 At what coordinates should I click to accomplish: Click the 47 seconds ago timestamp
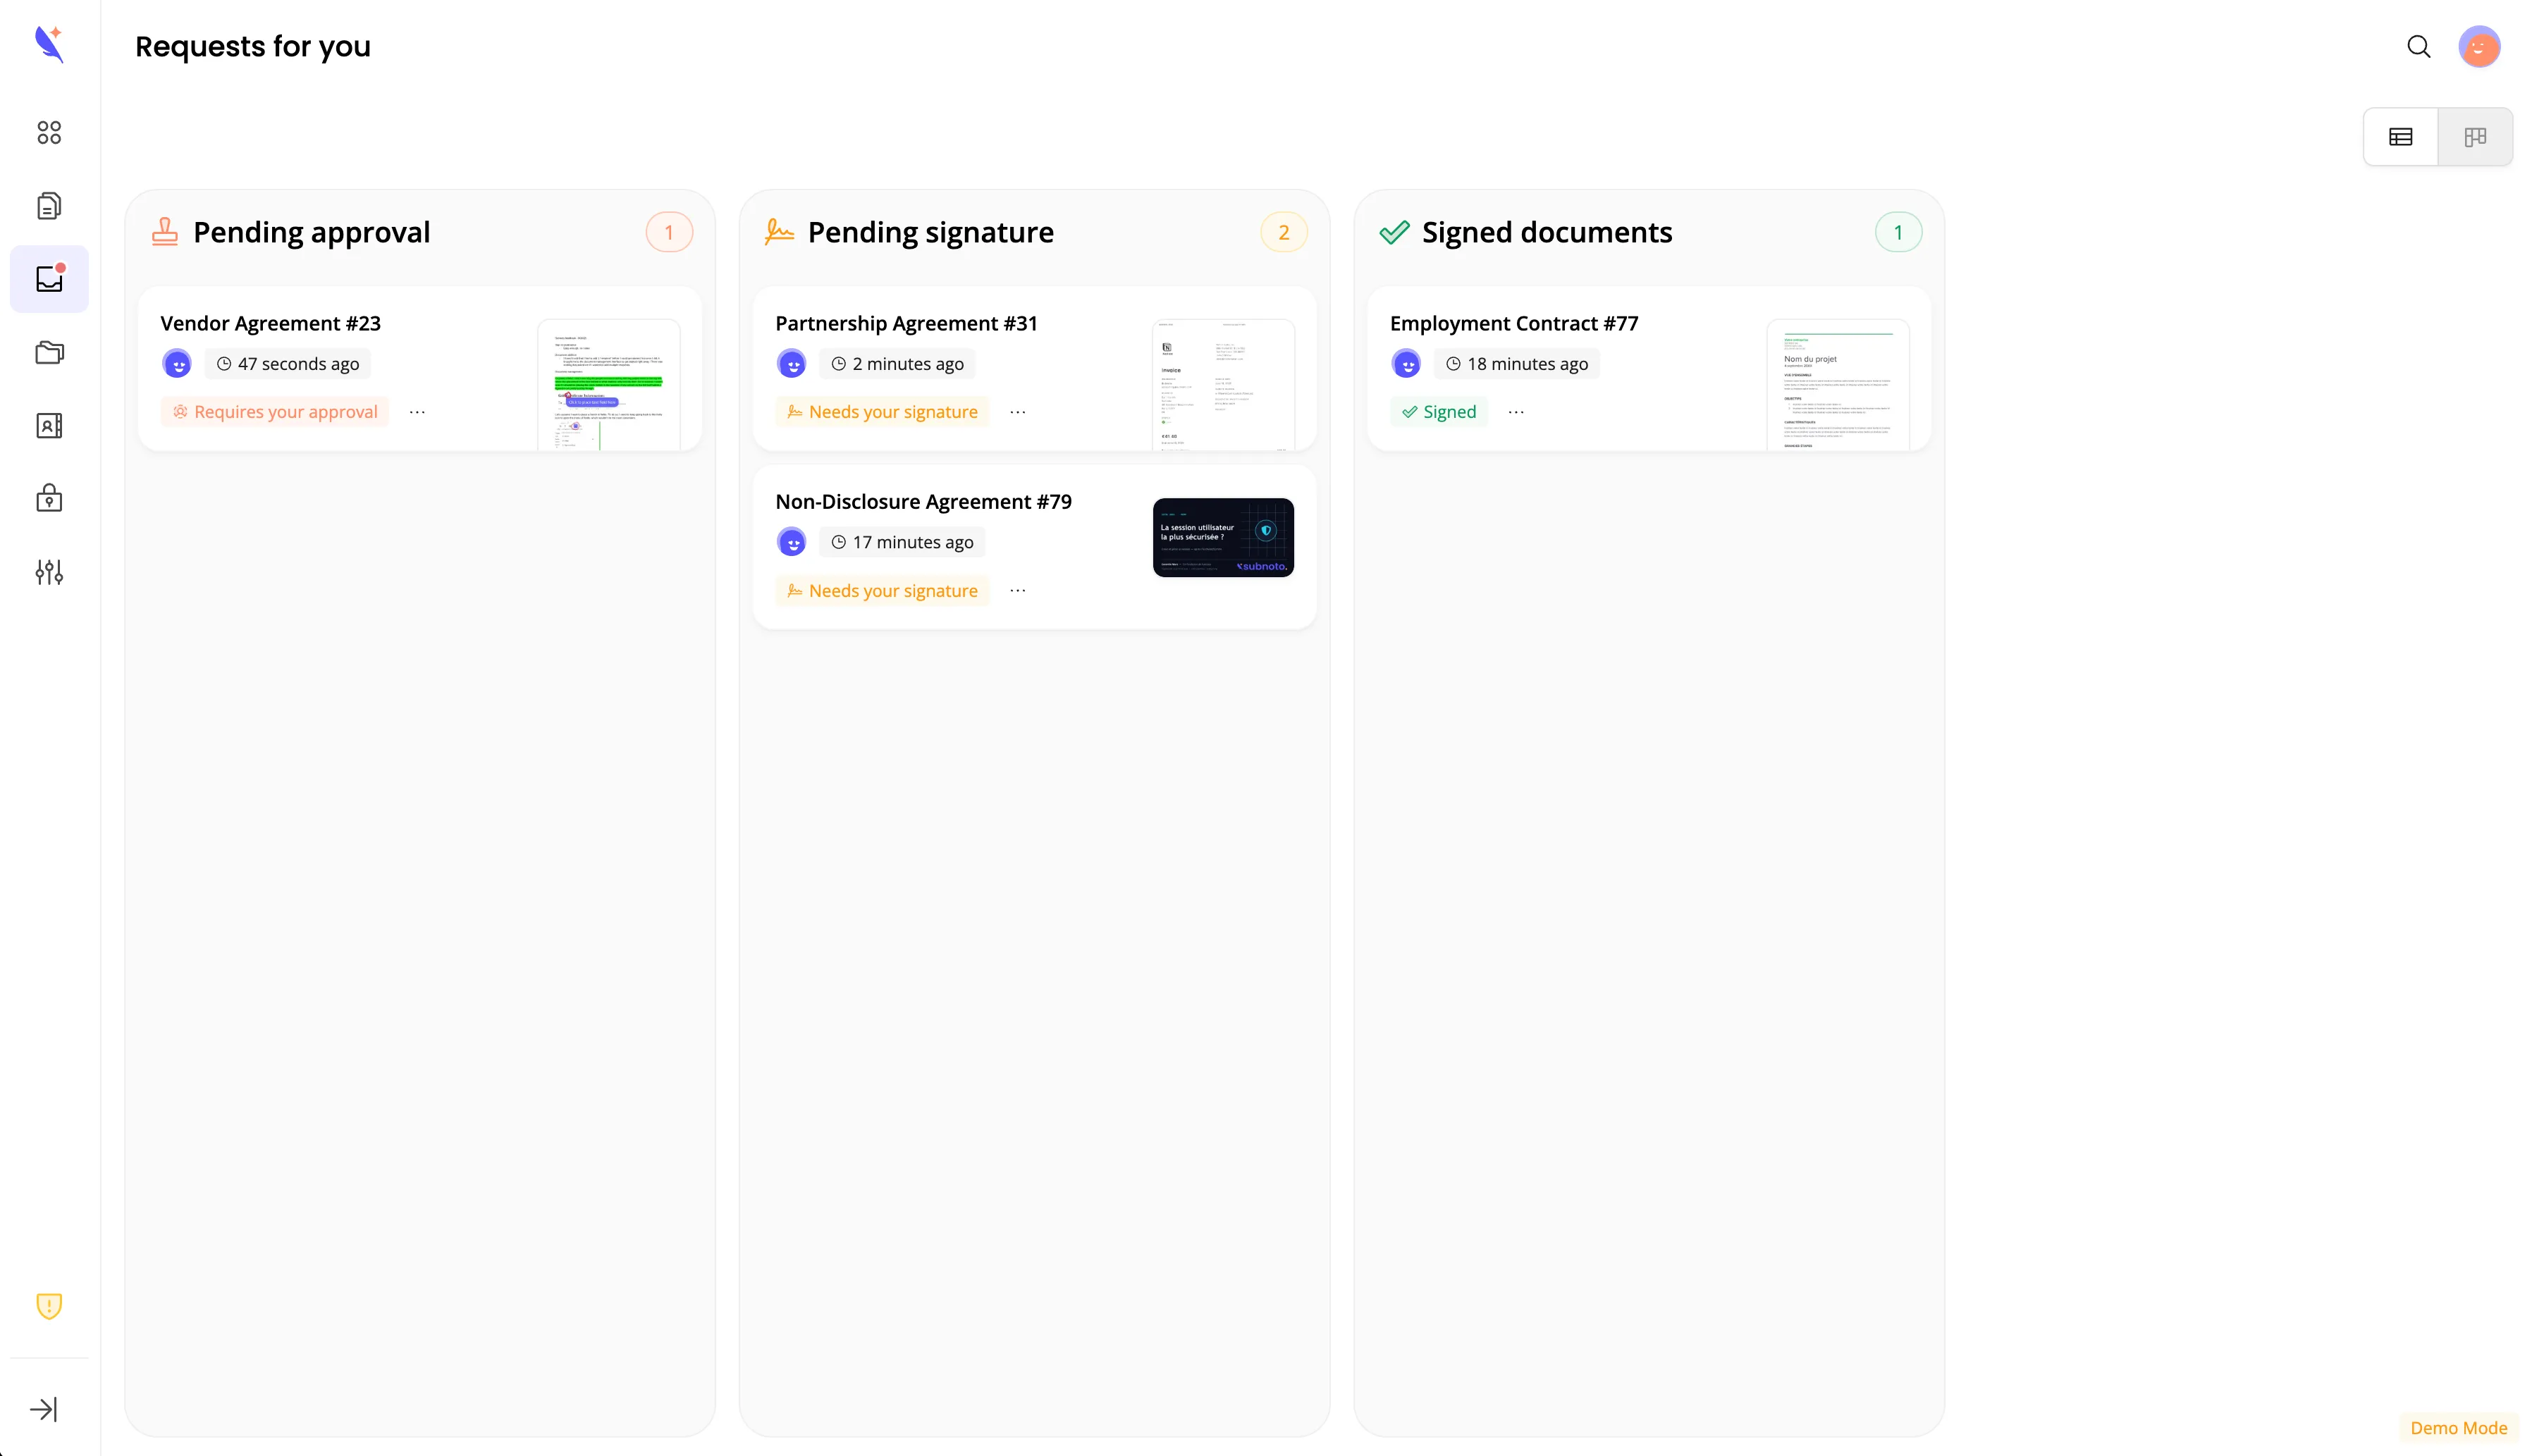(x=288, y=364)
